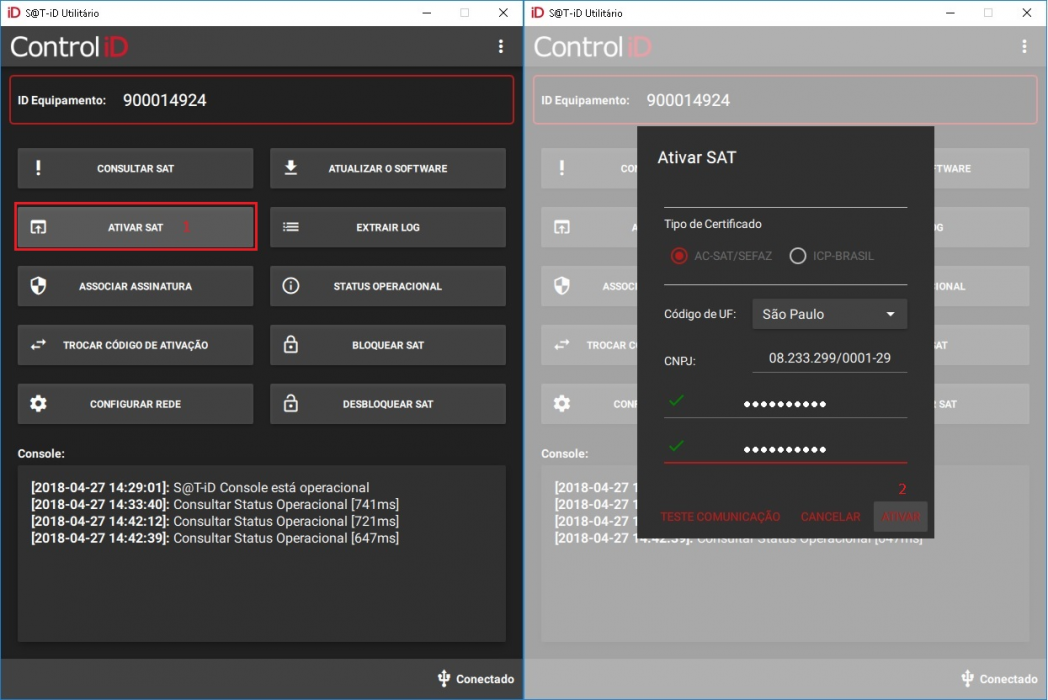Click the gear icon on Configurar Rede, left window
The width and height of the screenshot is (1048, 700).
tap(38, 404)
